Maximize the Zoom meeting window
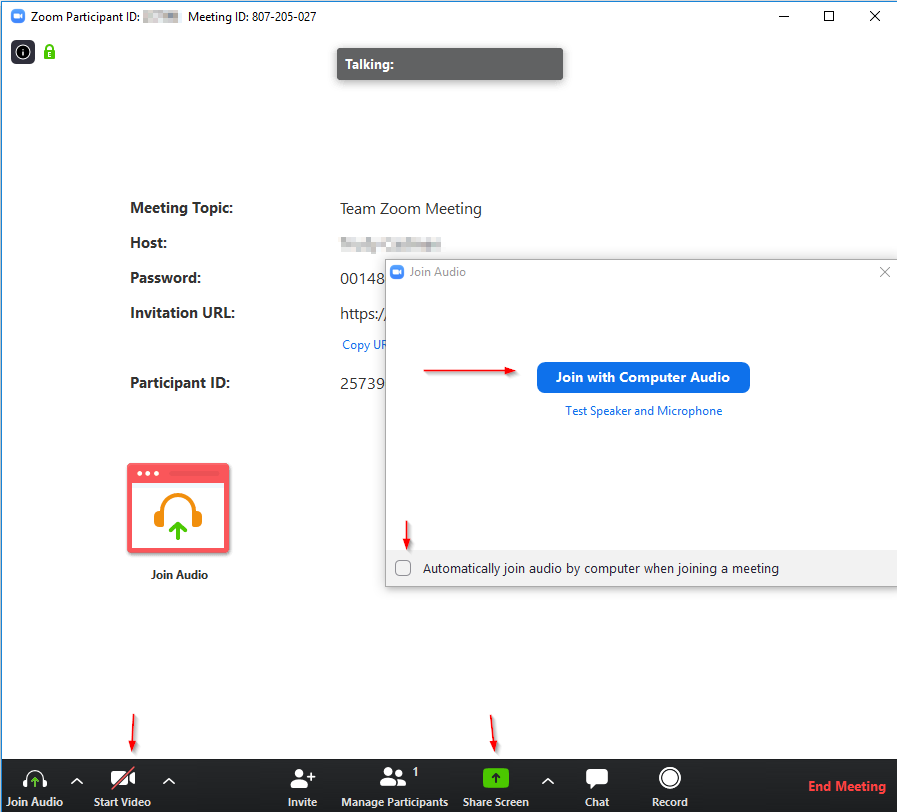 coord(829,17)
